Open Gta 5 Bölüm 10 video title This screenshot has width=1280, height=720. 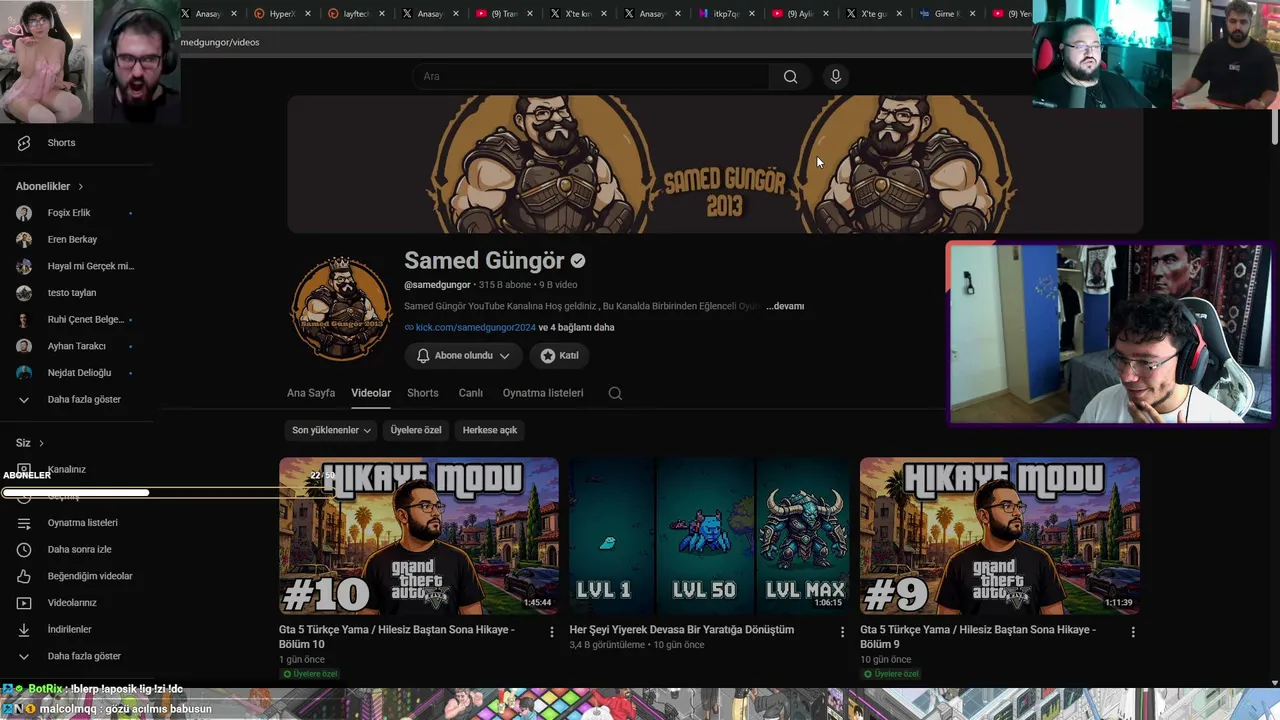(x=397, y=637)
